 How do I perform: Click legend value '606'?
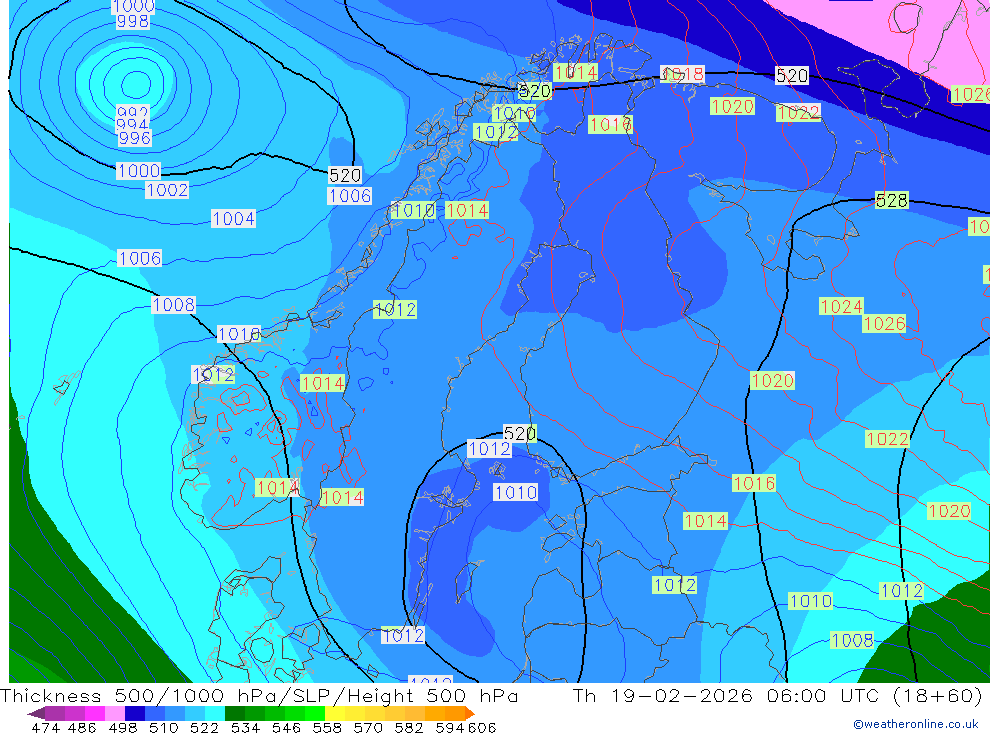click(482, 728)
